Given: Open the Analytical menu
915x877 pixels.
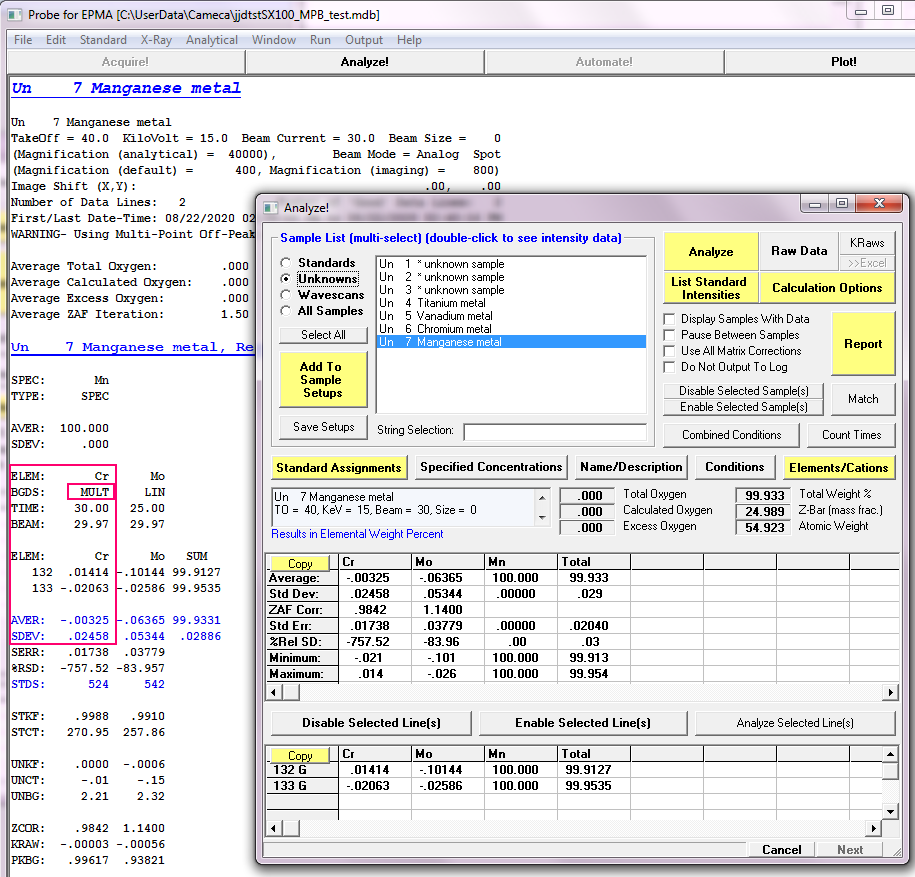Looking at the screenshot, I should [211, 40].
